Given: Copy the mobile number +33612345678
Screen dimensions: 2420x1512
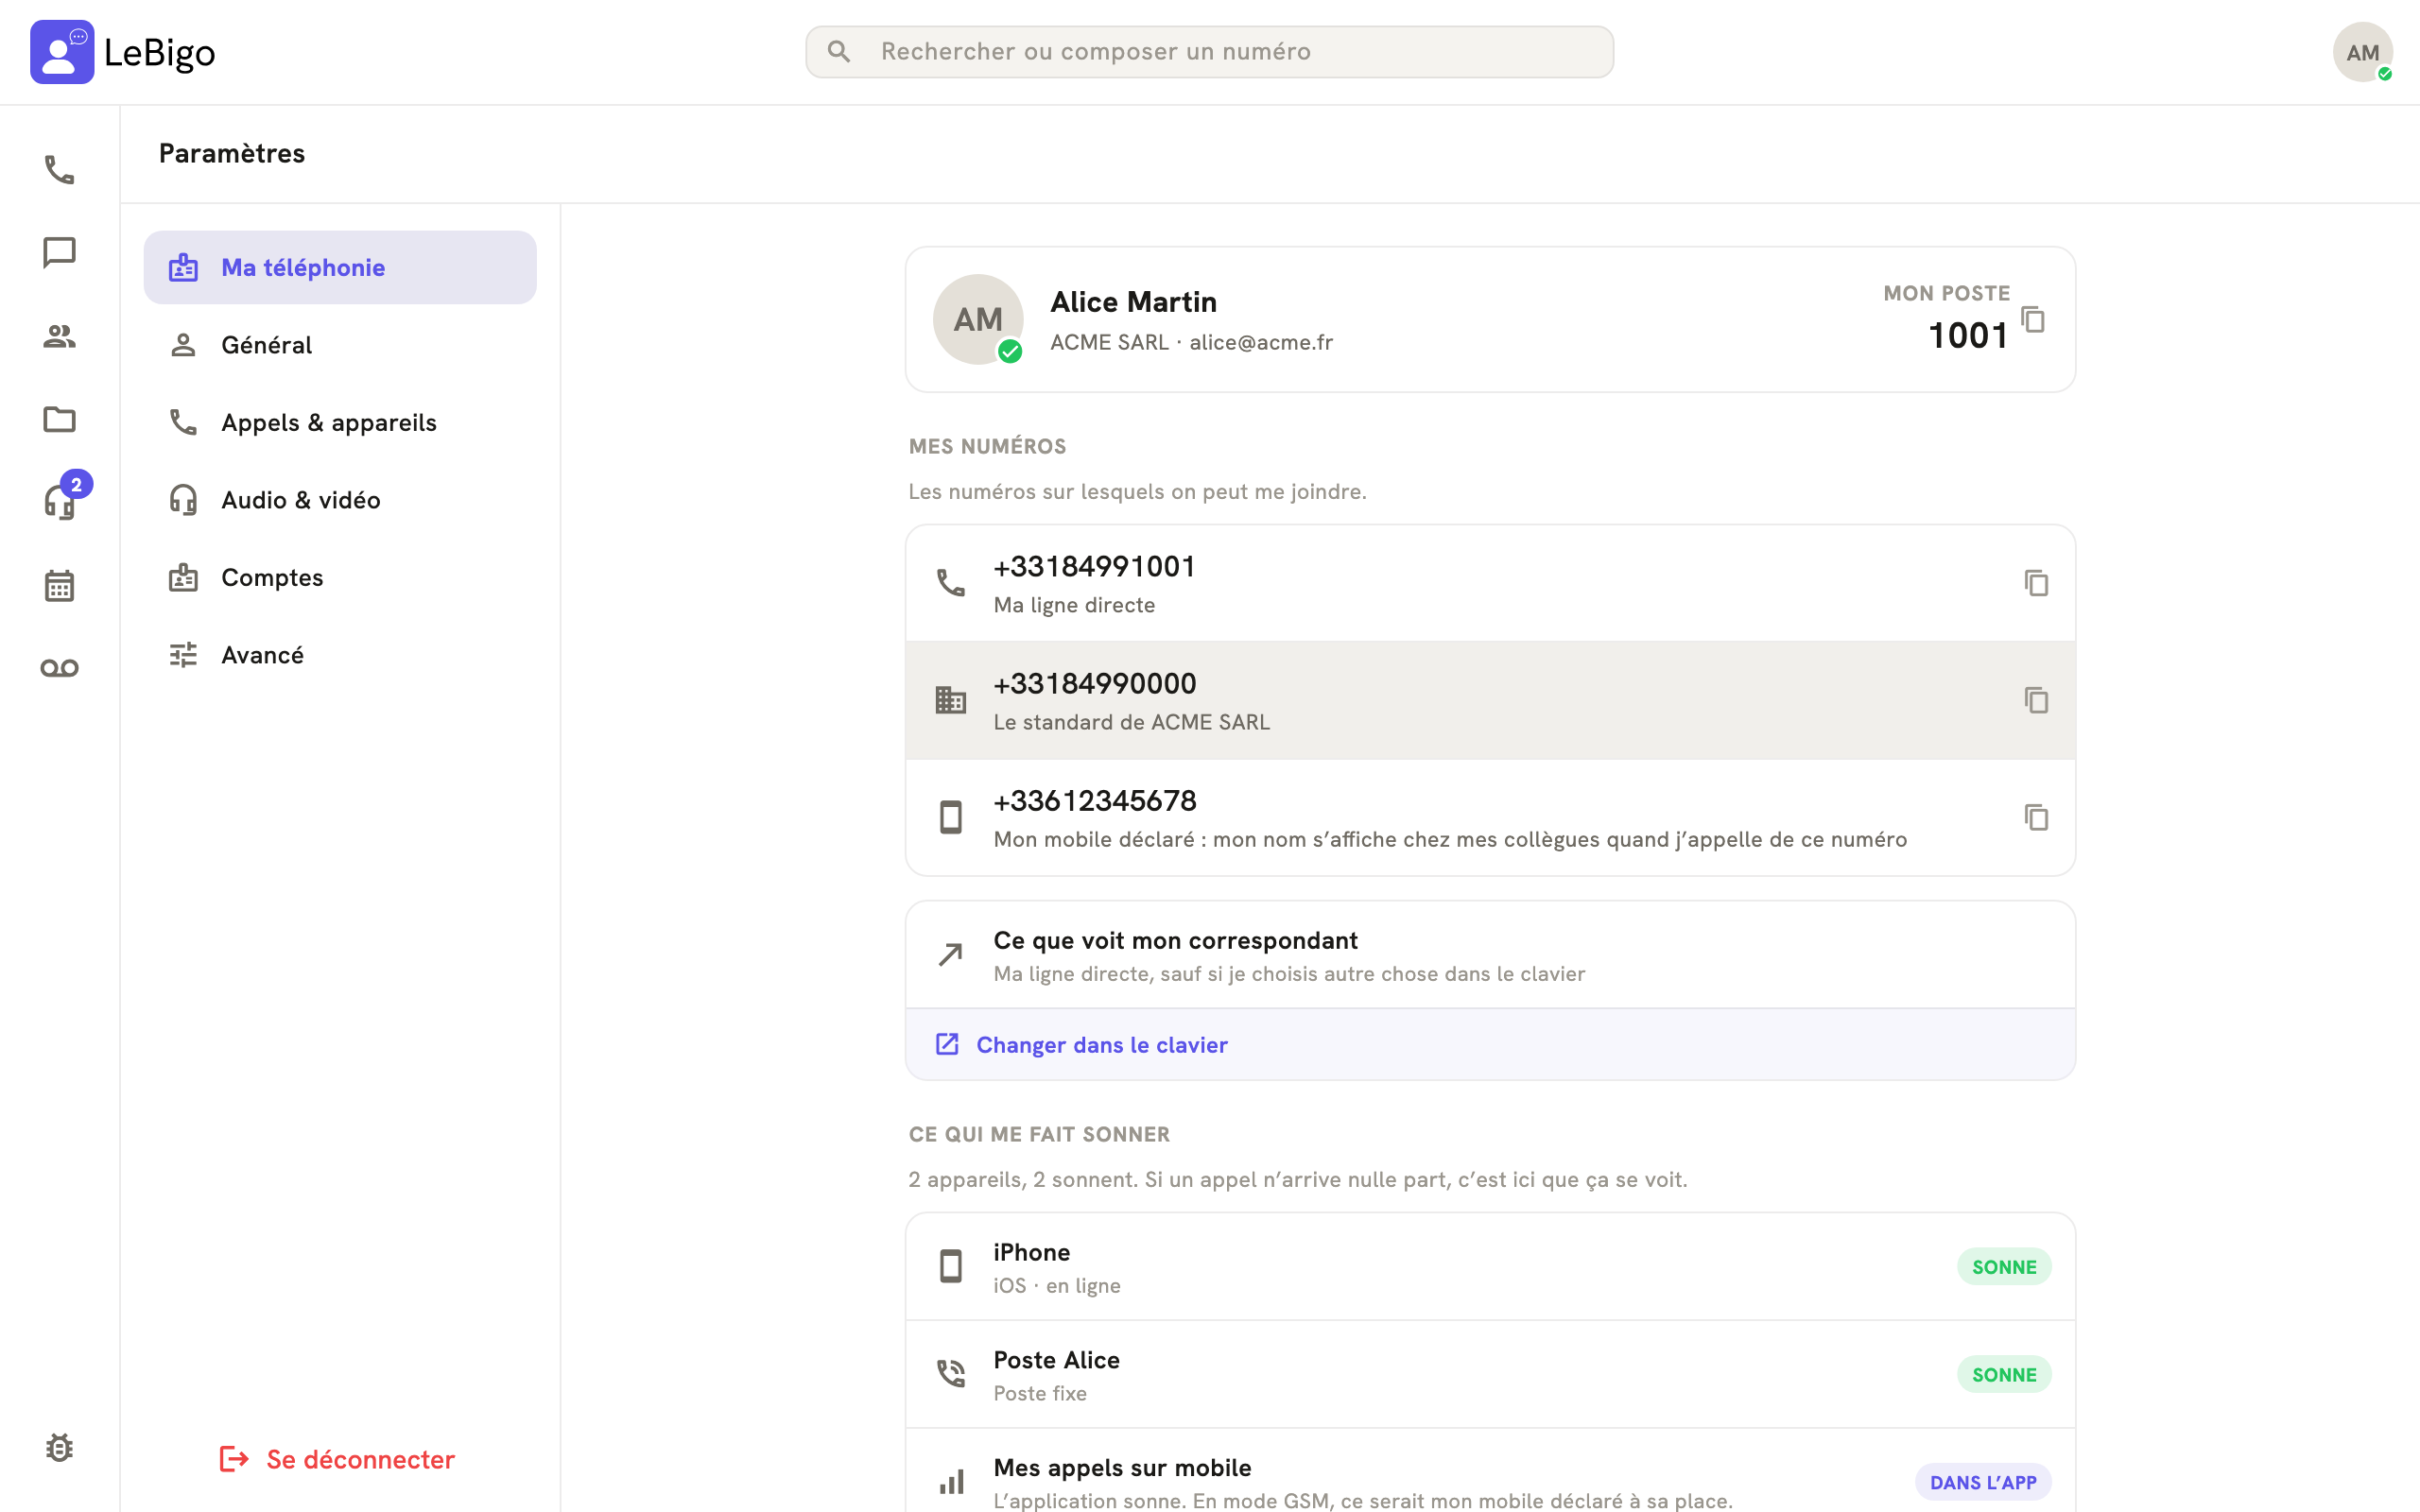Looking at the screenshot, I should click(2036, 817).
